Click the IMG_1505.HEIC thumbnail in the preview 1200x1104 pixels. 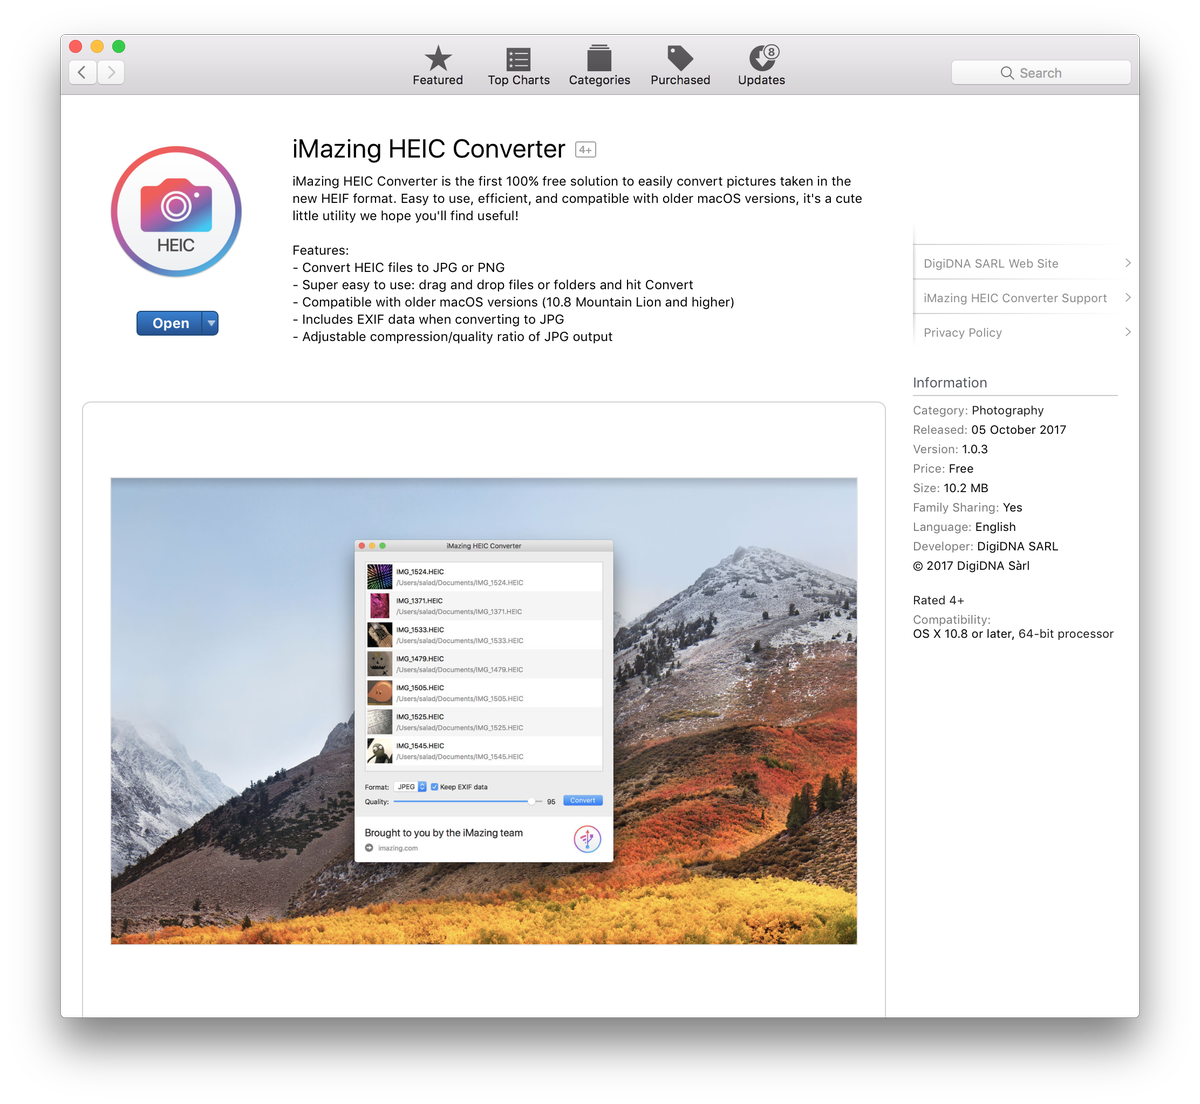click(379, 693)
